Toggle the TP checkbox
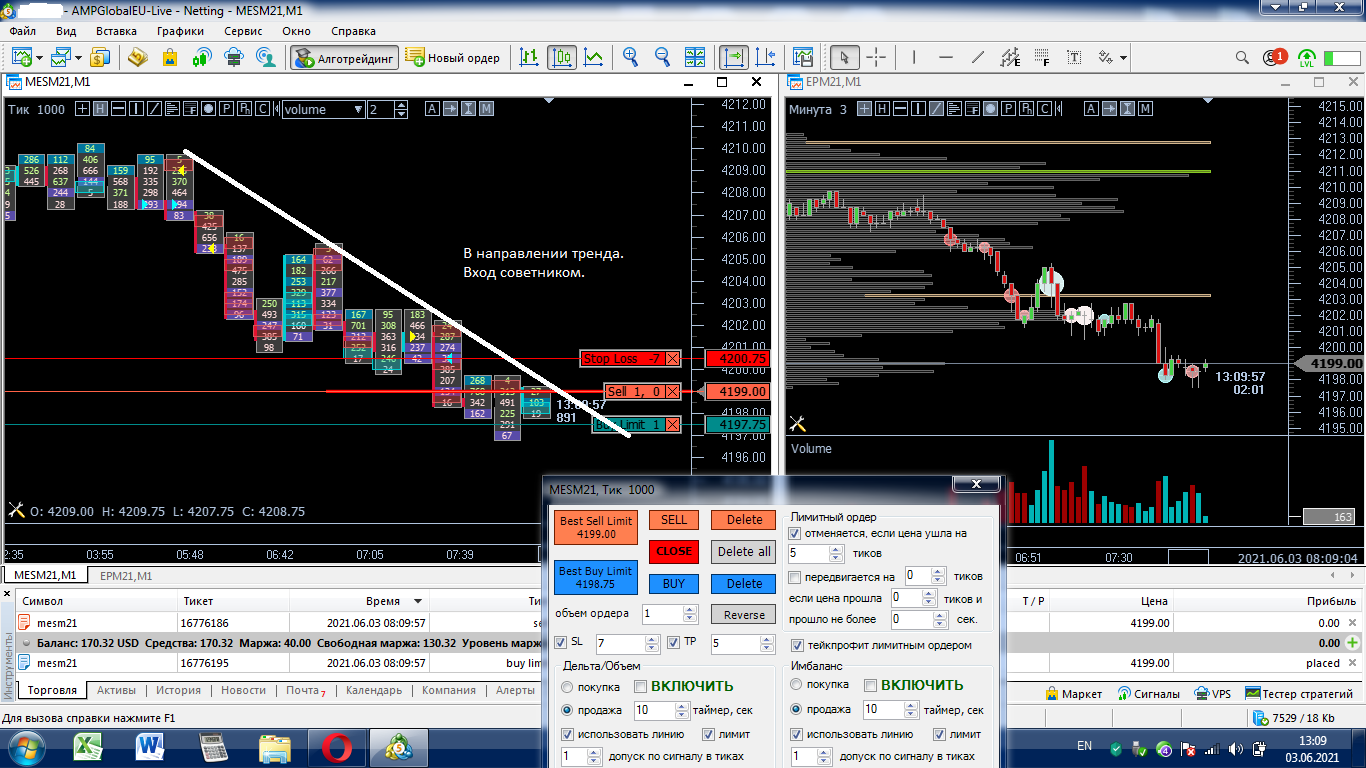The height and width of the screenshot is (768, 1366). (x=674, y=642)
